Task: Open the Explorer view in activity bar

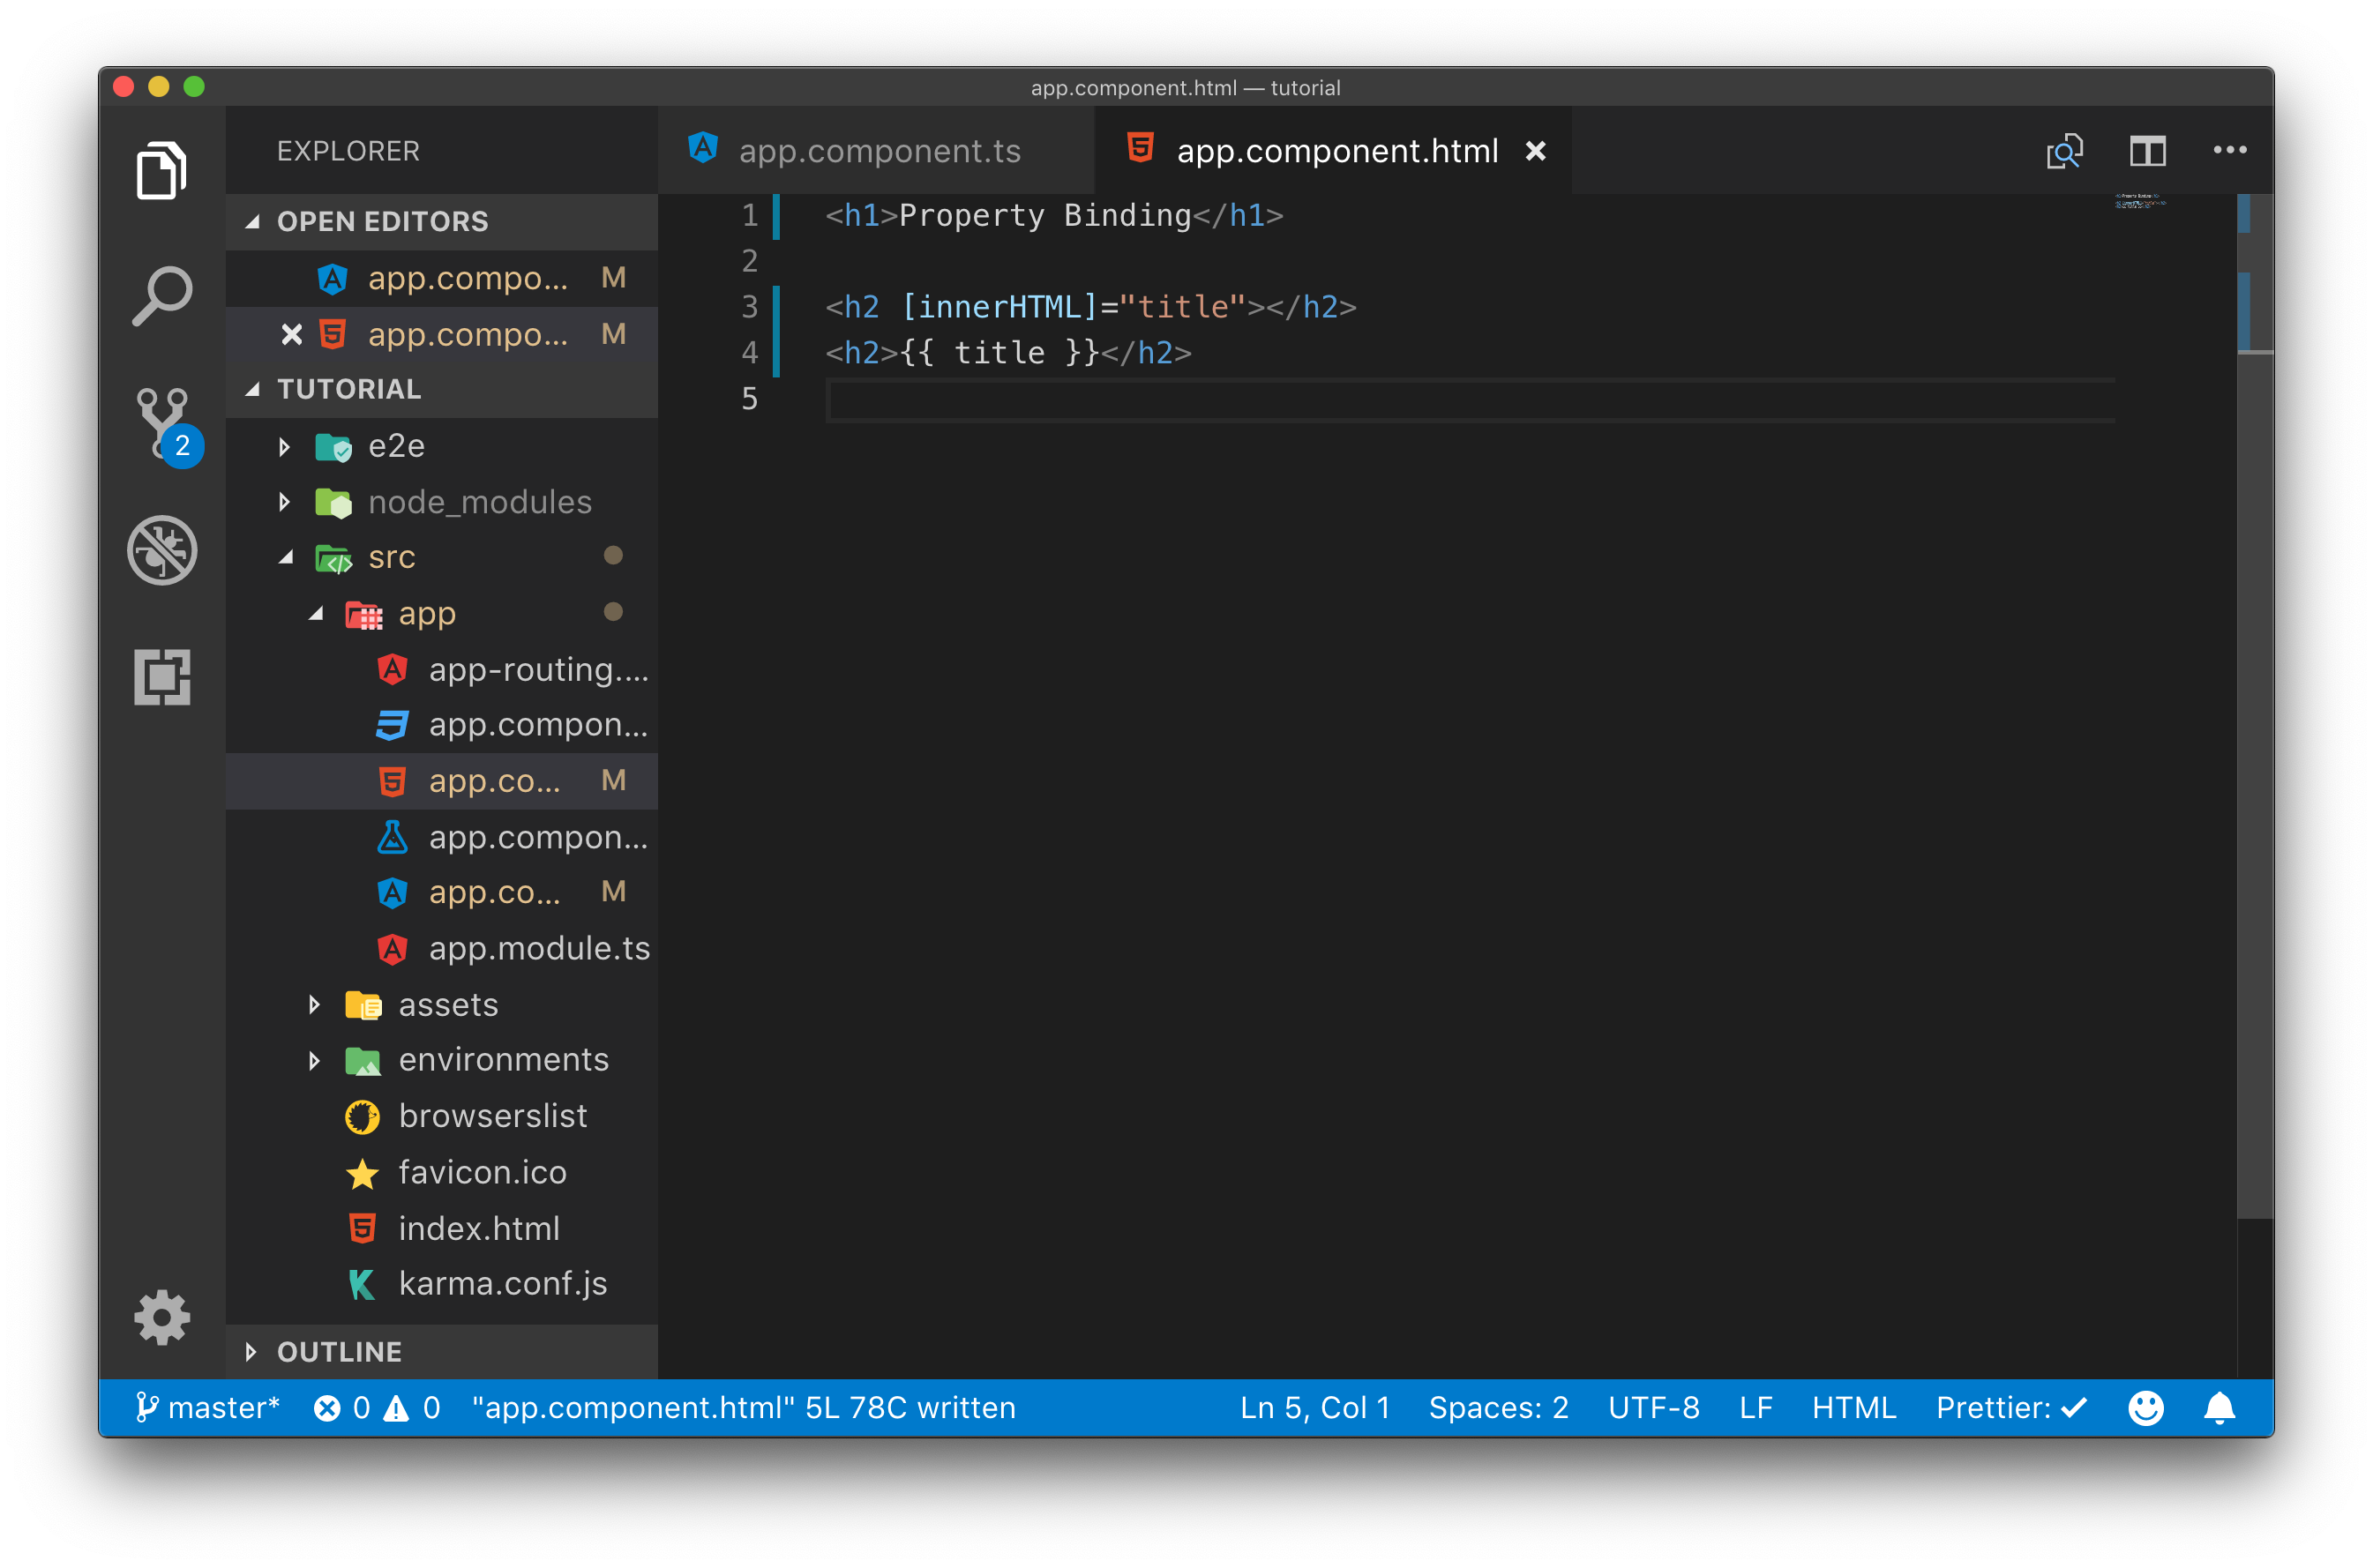Action: 161,170
